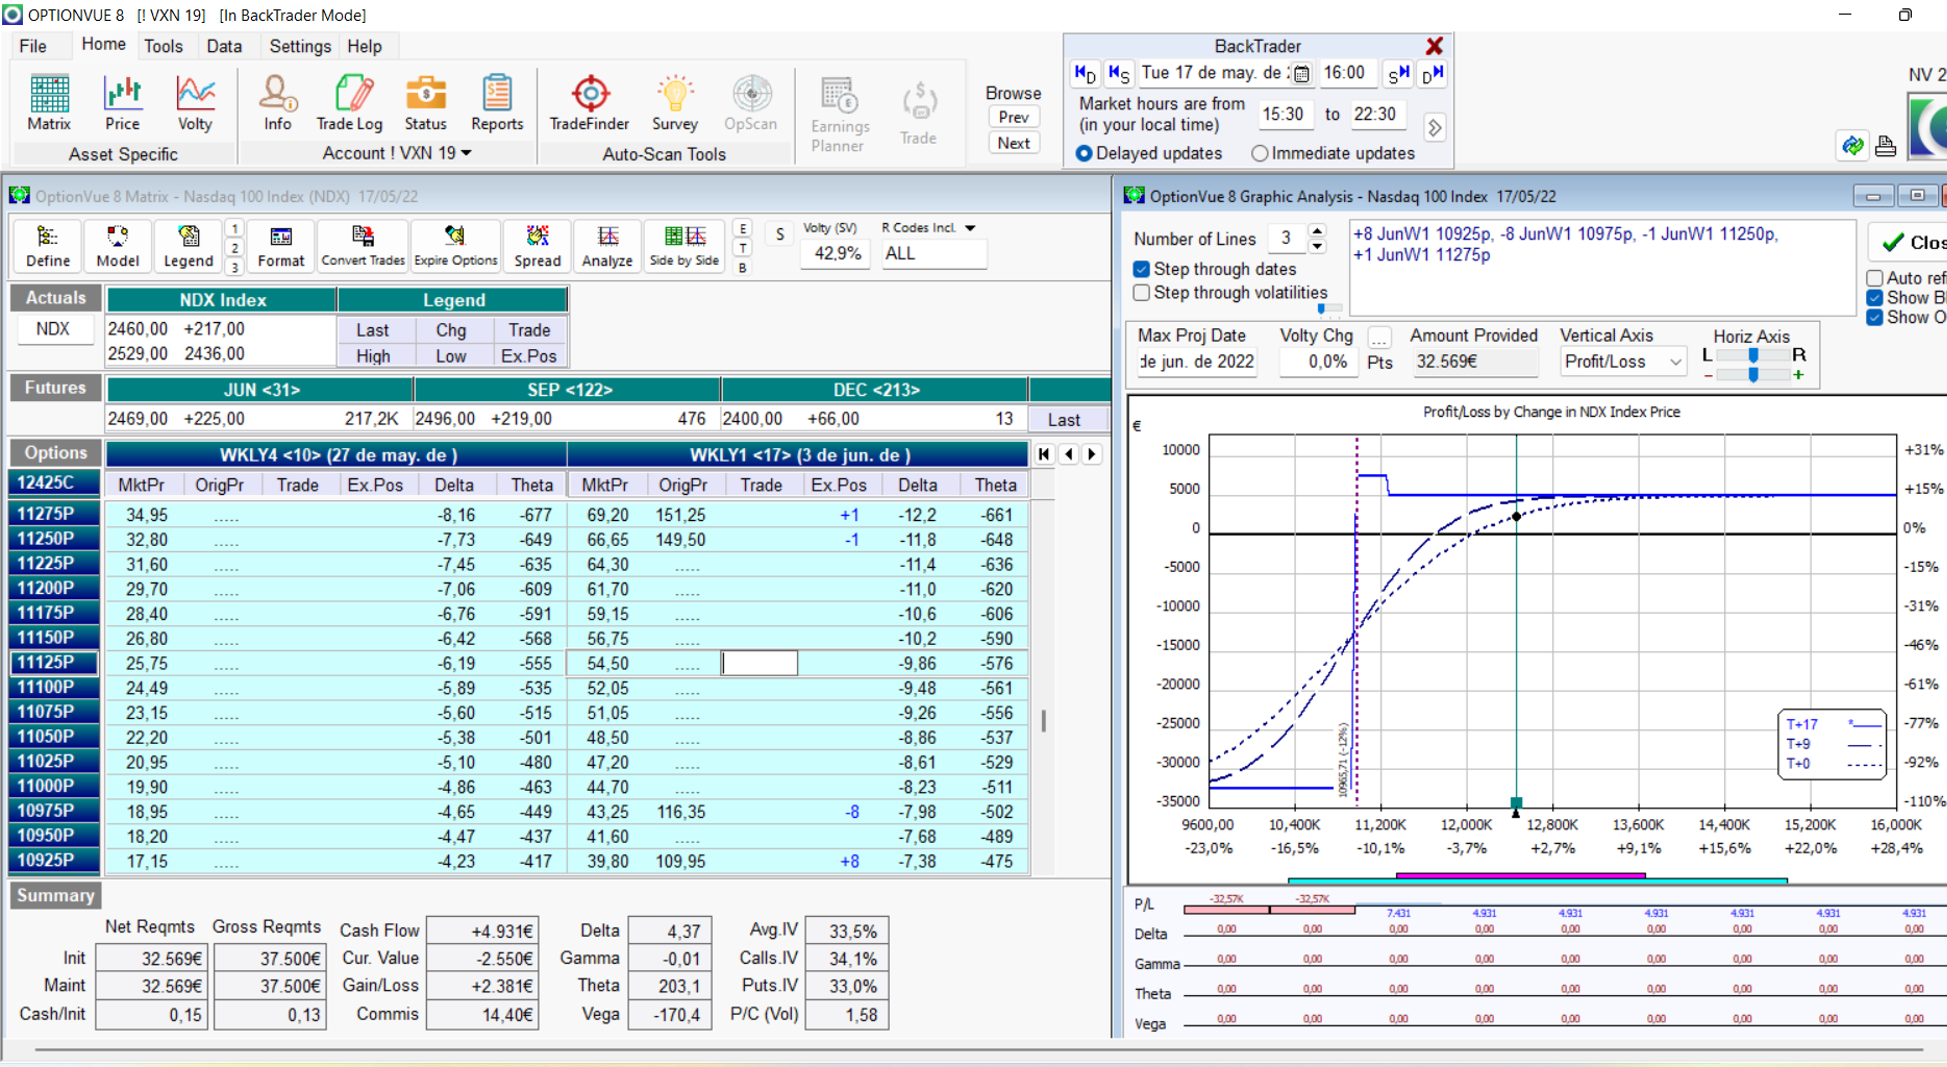Open the account Info icon

(x=277, y=103)
